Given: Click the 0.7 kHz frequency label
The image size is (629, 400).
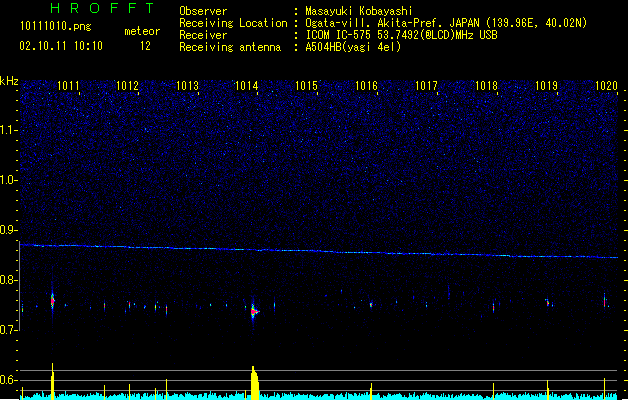Looking at the screenshot, I should 9,330.
